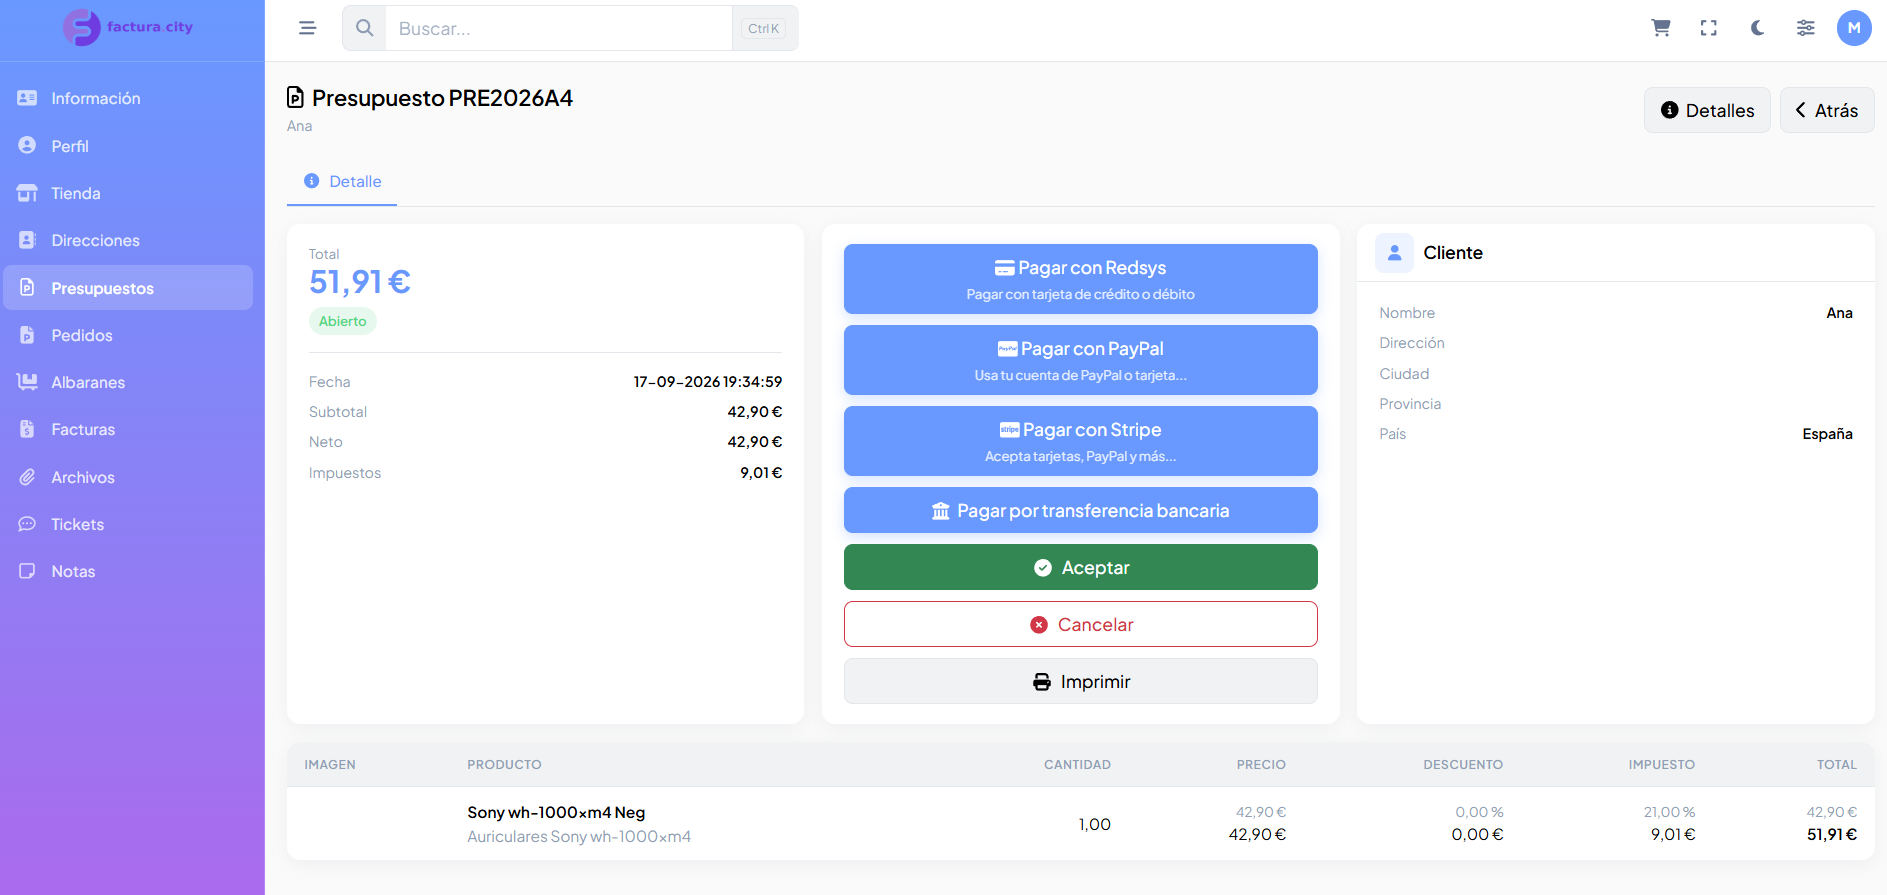This screenshot has width=1887, height=895.
Task: Toggle fullscreen mode icon
Action: (1709, 28)
